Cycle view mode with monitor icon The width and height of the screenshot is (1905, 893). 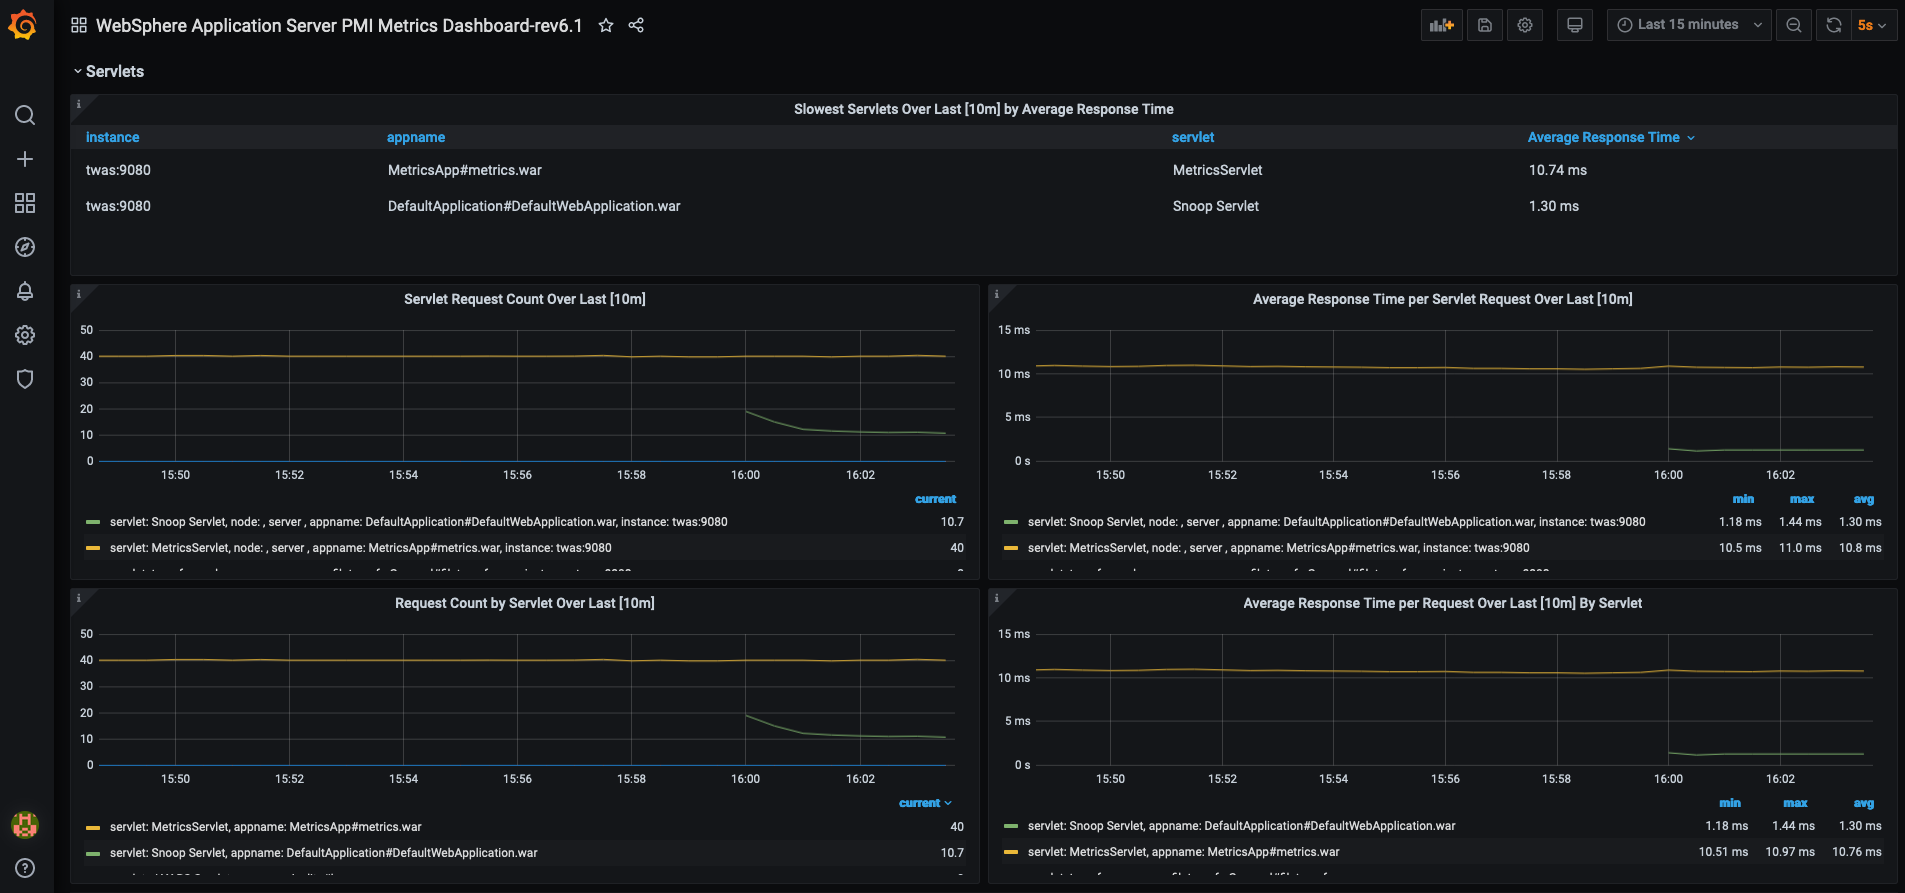click(1575, 25)
